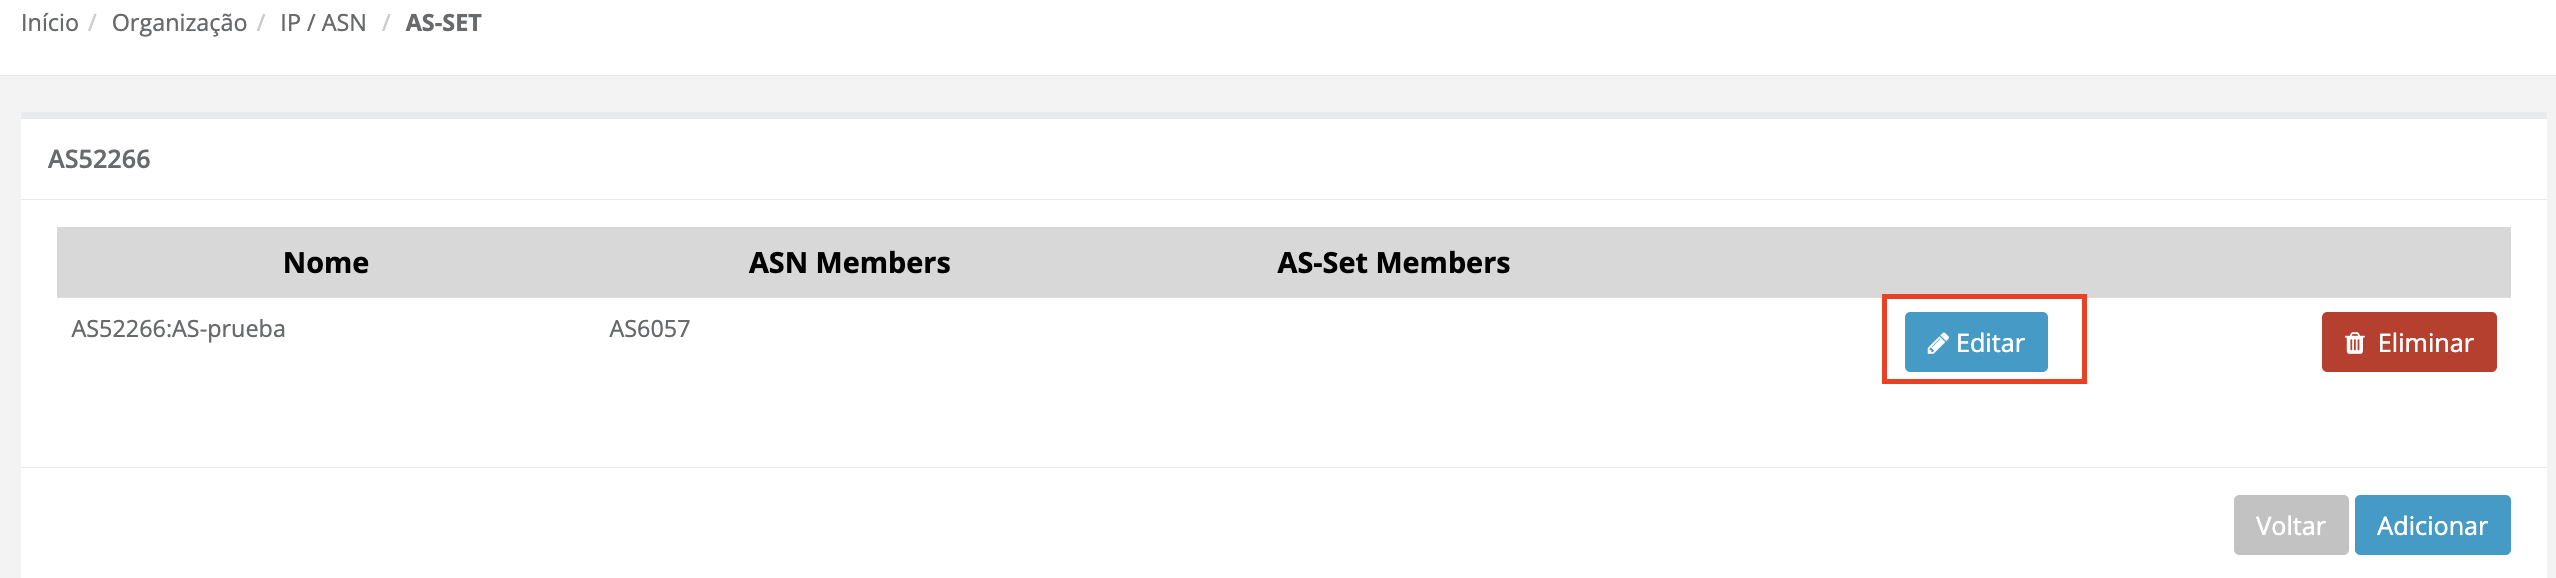2556x578 pixels.
Task: Open the Início breadcrumb link
Action: pos(49,23)
